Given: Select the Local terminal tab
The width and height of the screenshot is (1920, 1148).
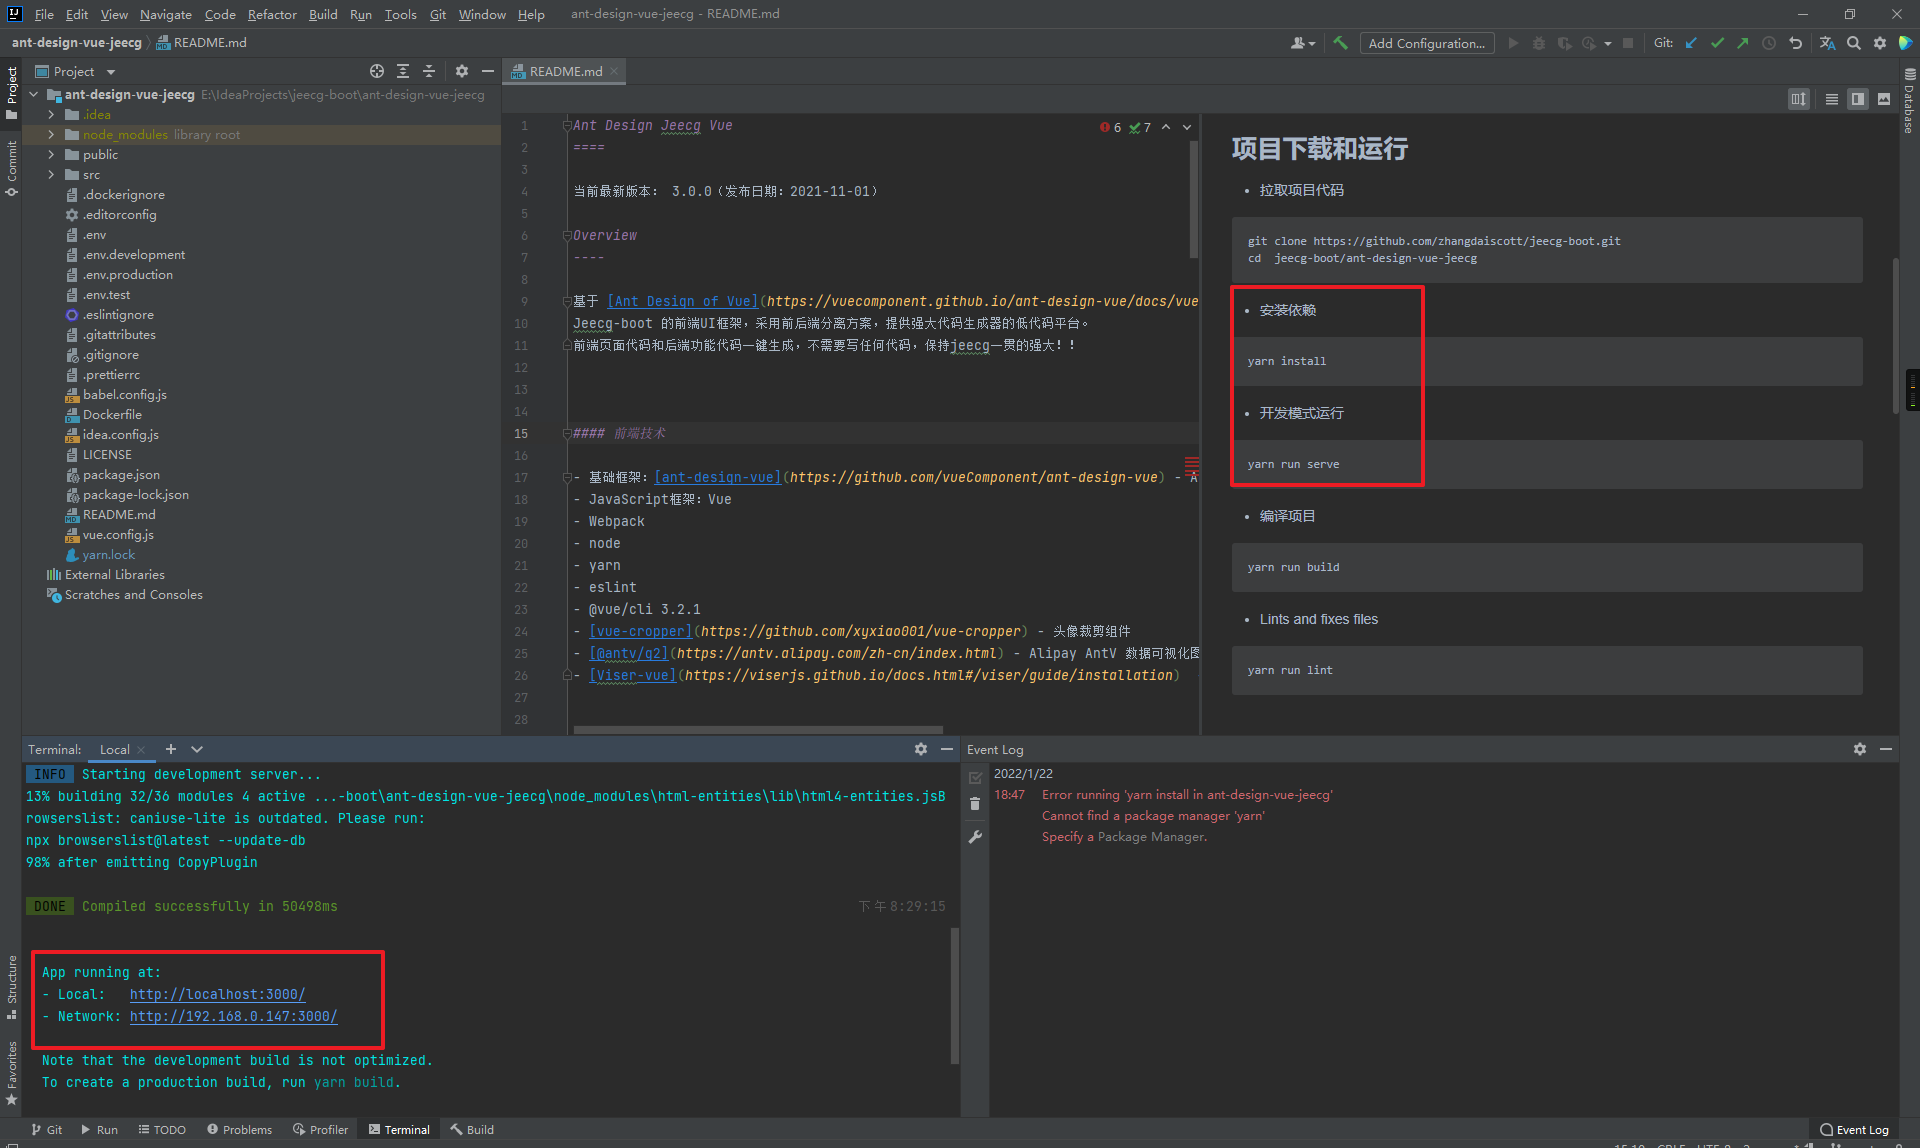Looking at the screenshot, I should (114, 749).
